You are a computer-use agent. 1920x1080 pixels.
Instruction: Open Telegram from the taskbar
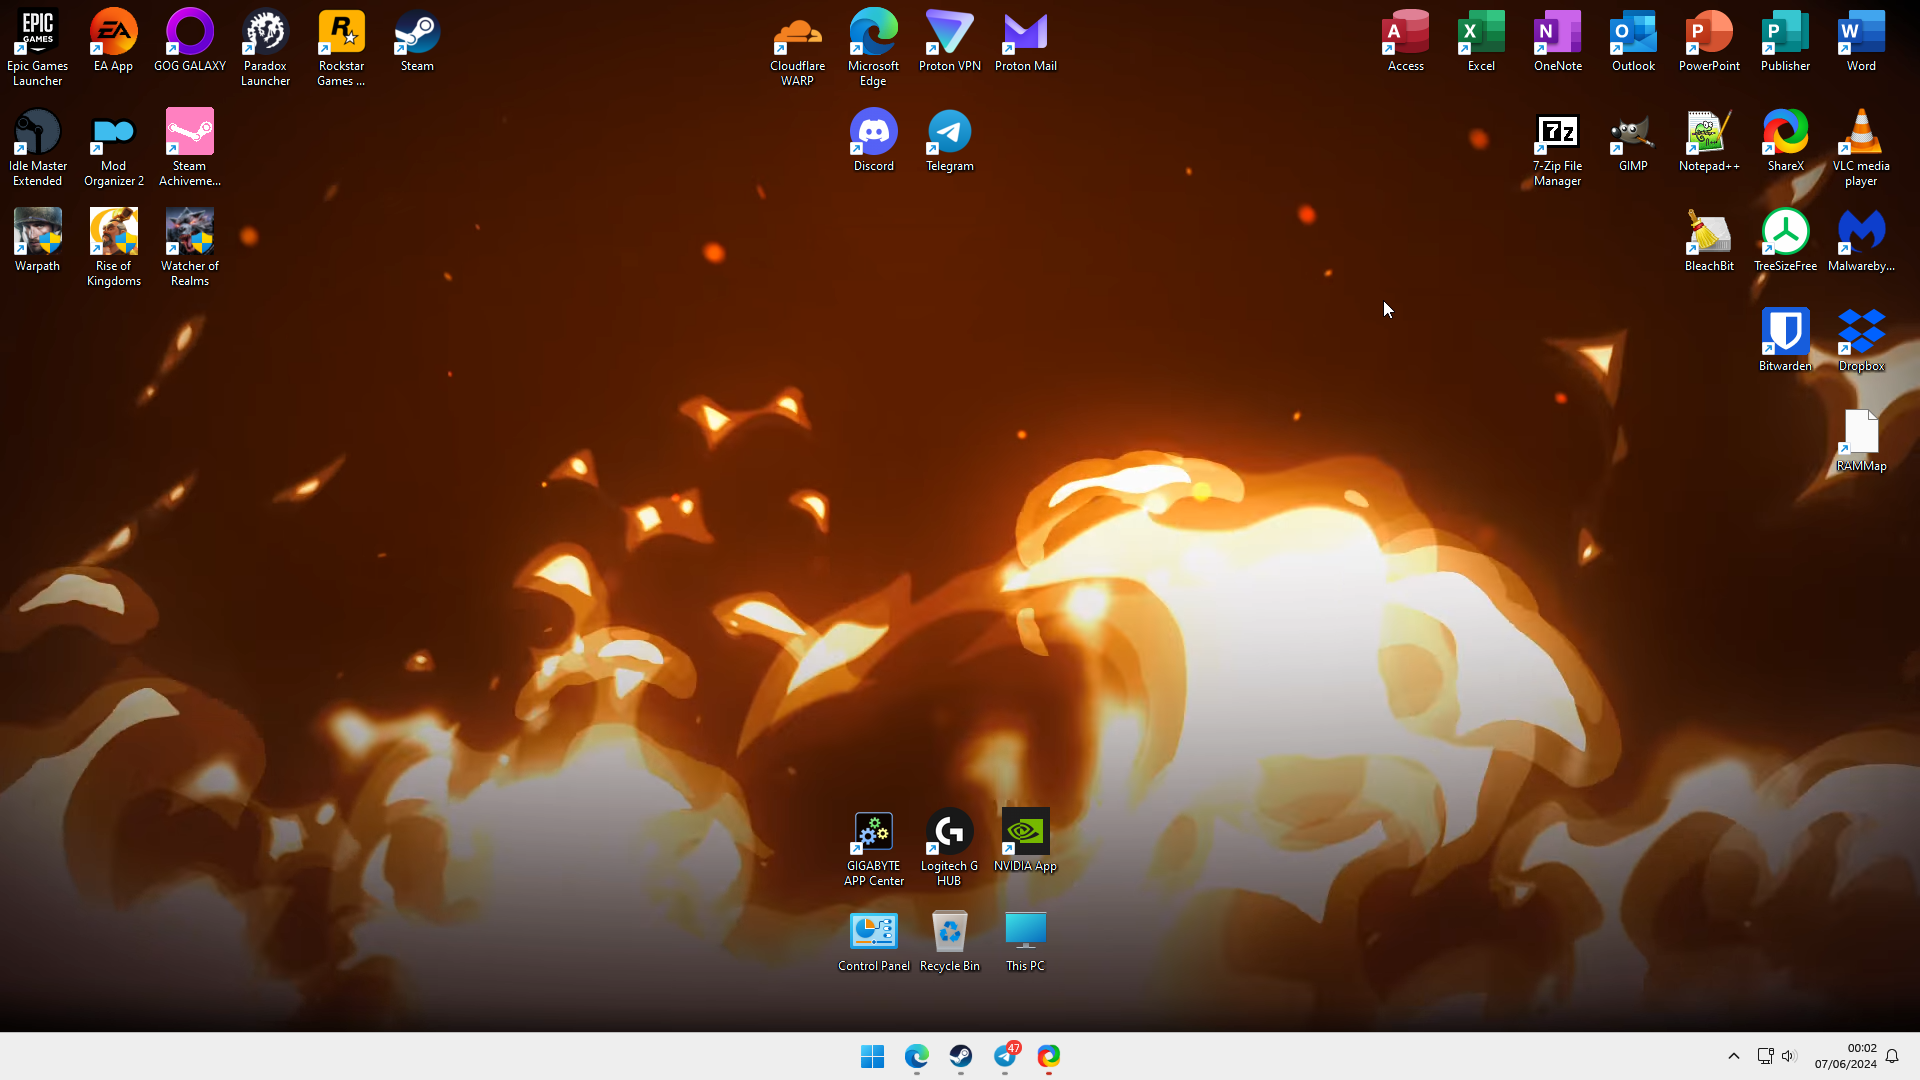coord(1005,1056)
